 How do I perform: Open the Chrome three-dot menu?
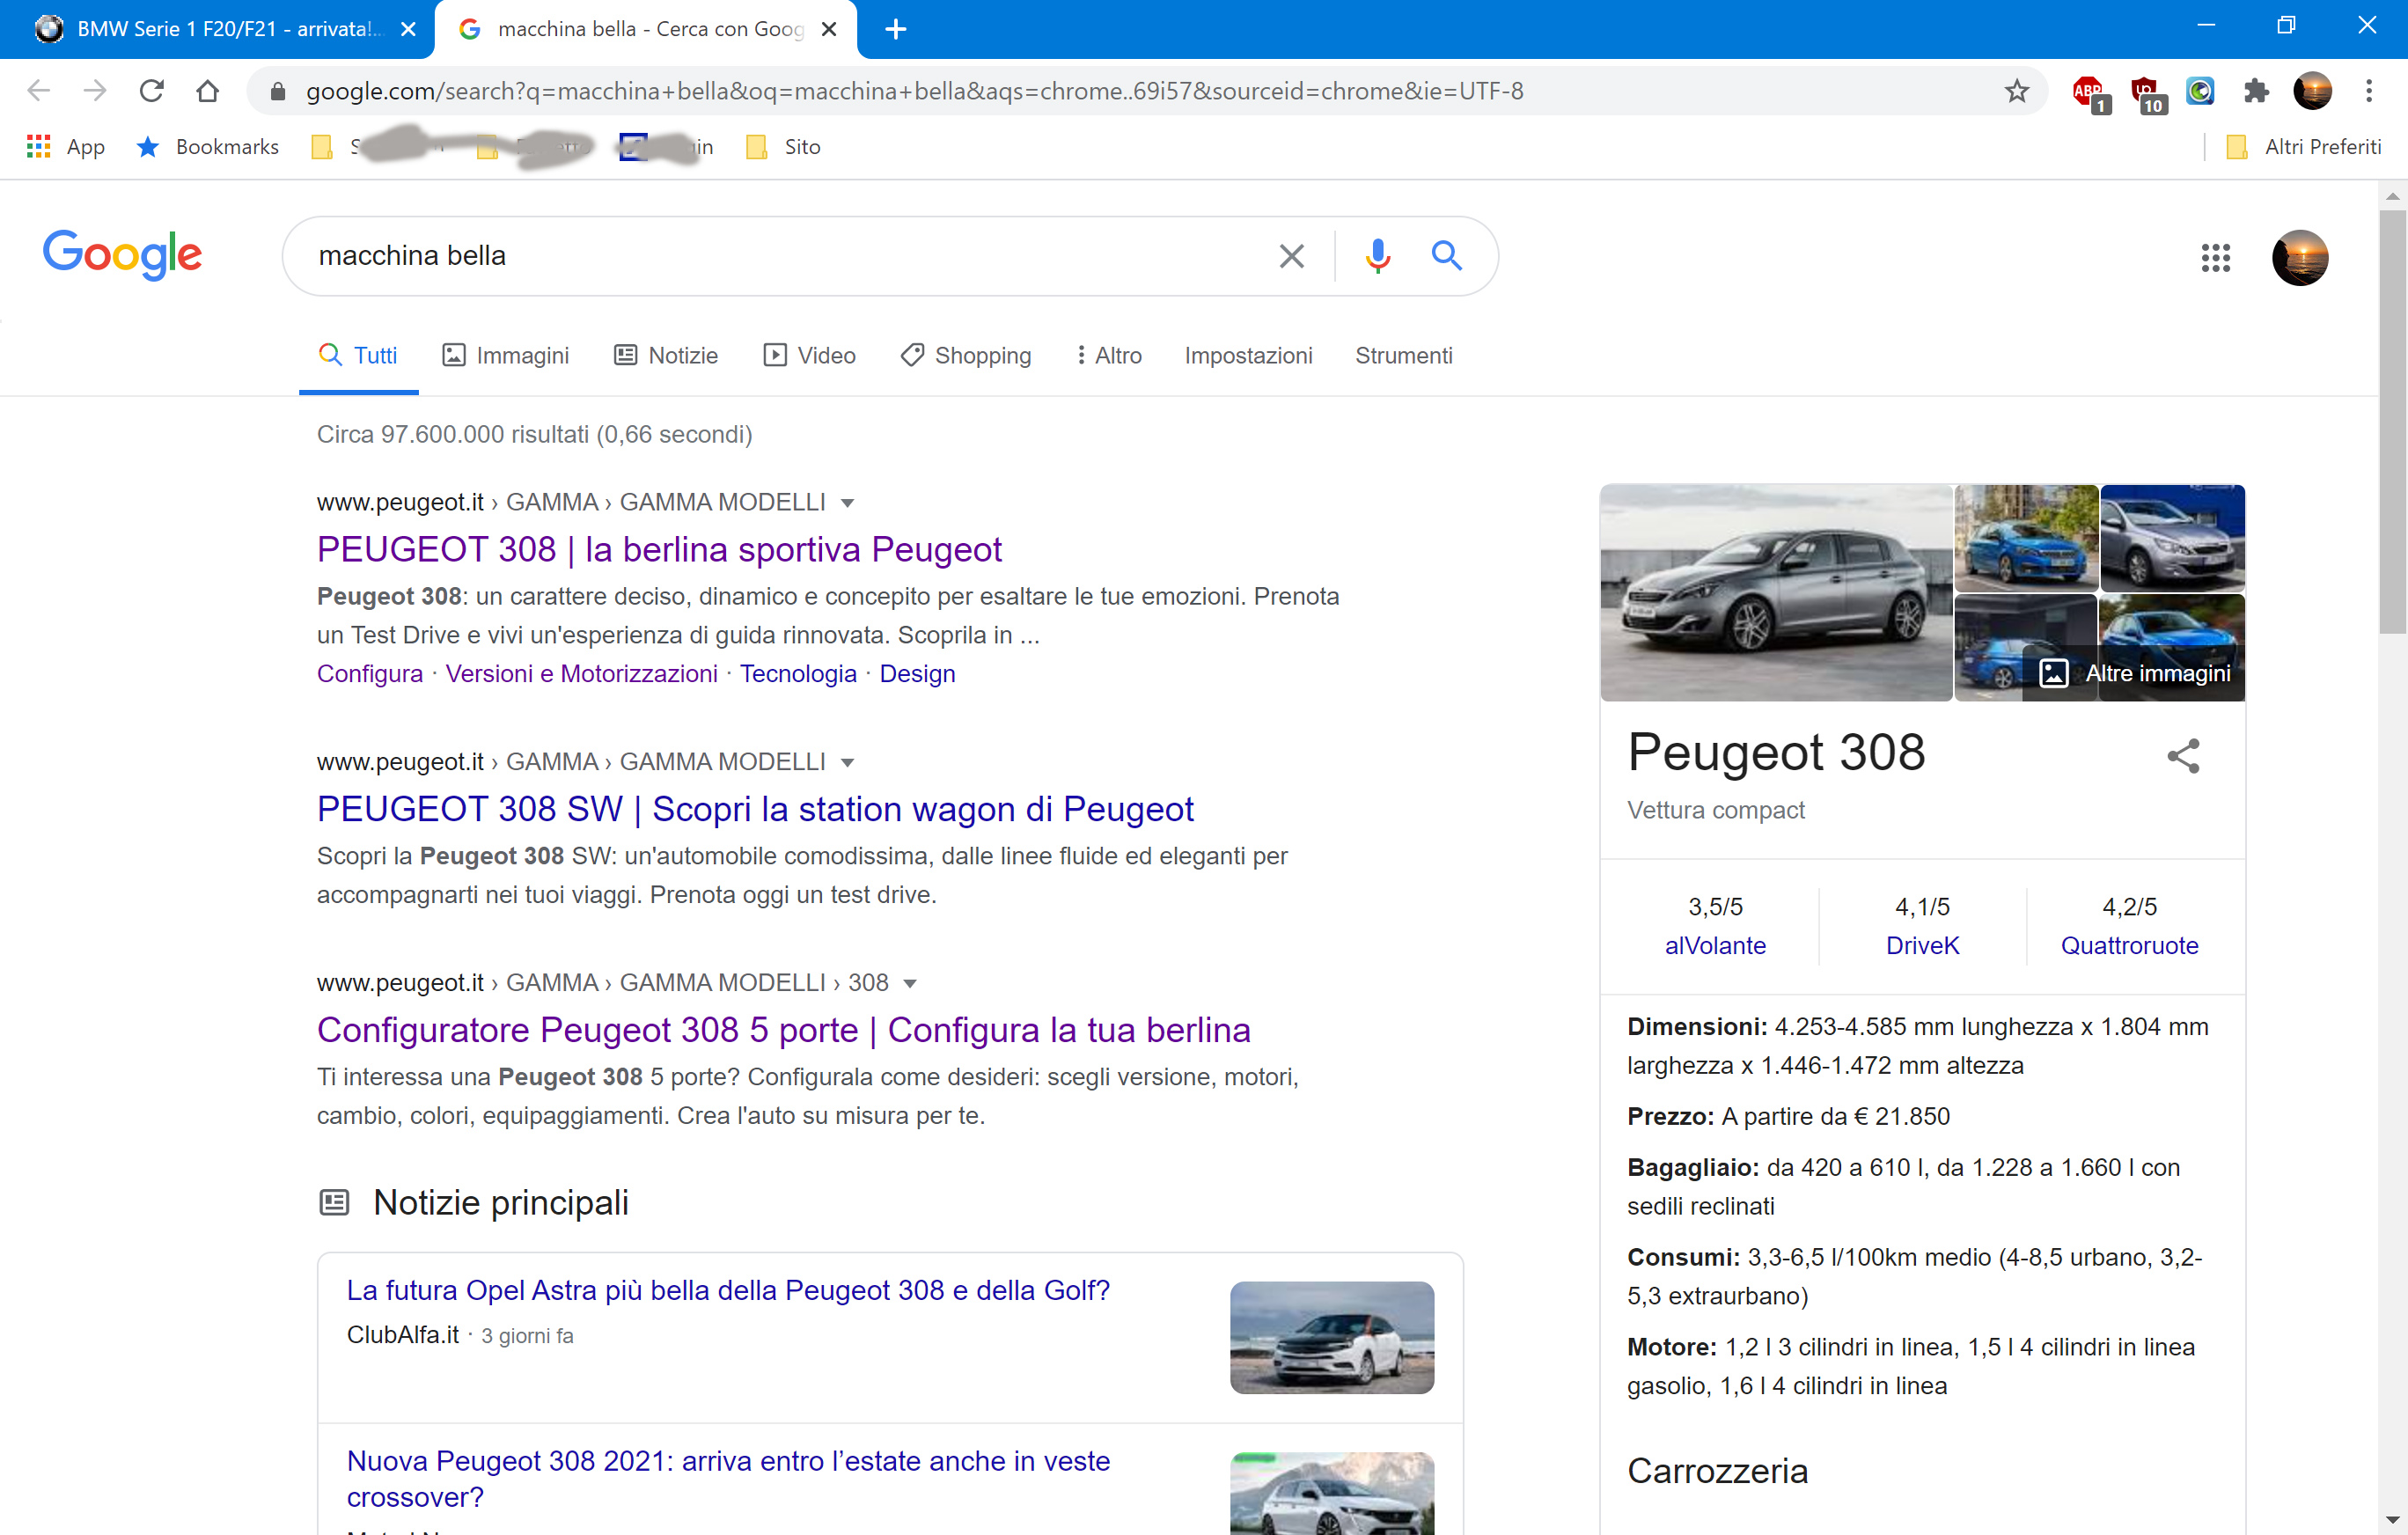click(x=2369, y=91)
